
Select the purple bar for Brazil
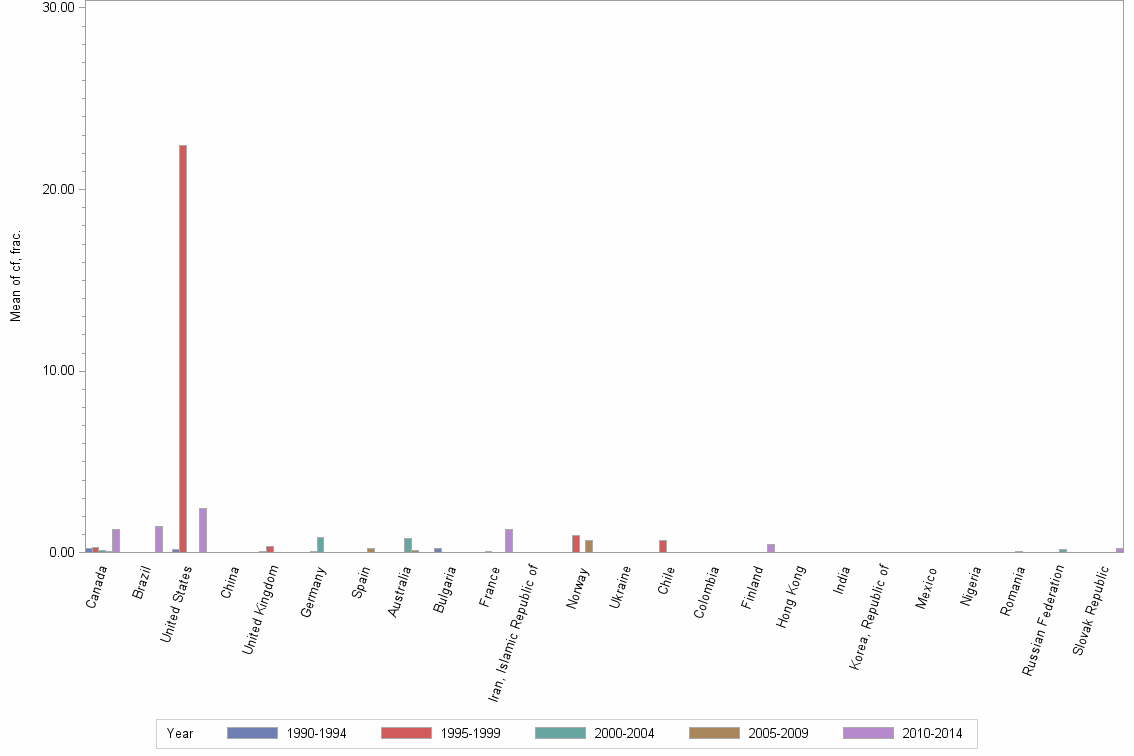click(x=159, y=540)
